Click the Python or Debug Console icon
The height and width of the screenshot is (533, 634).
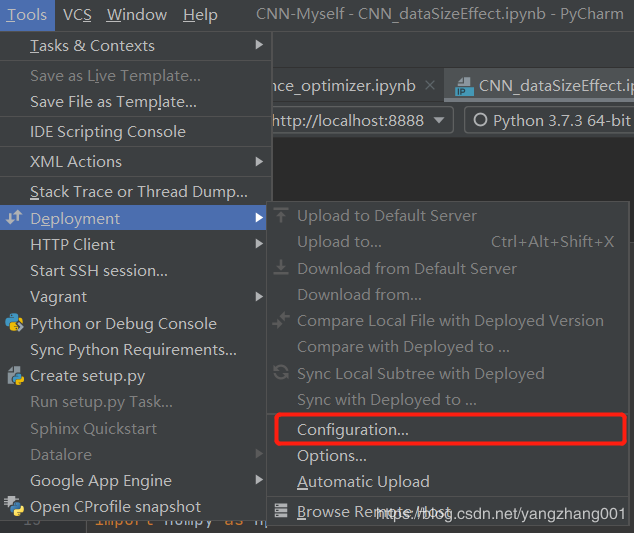[x=14, y=323]
